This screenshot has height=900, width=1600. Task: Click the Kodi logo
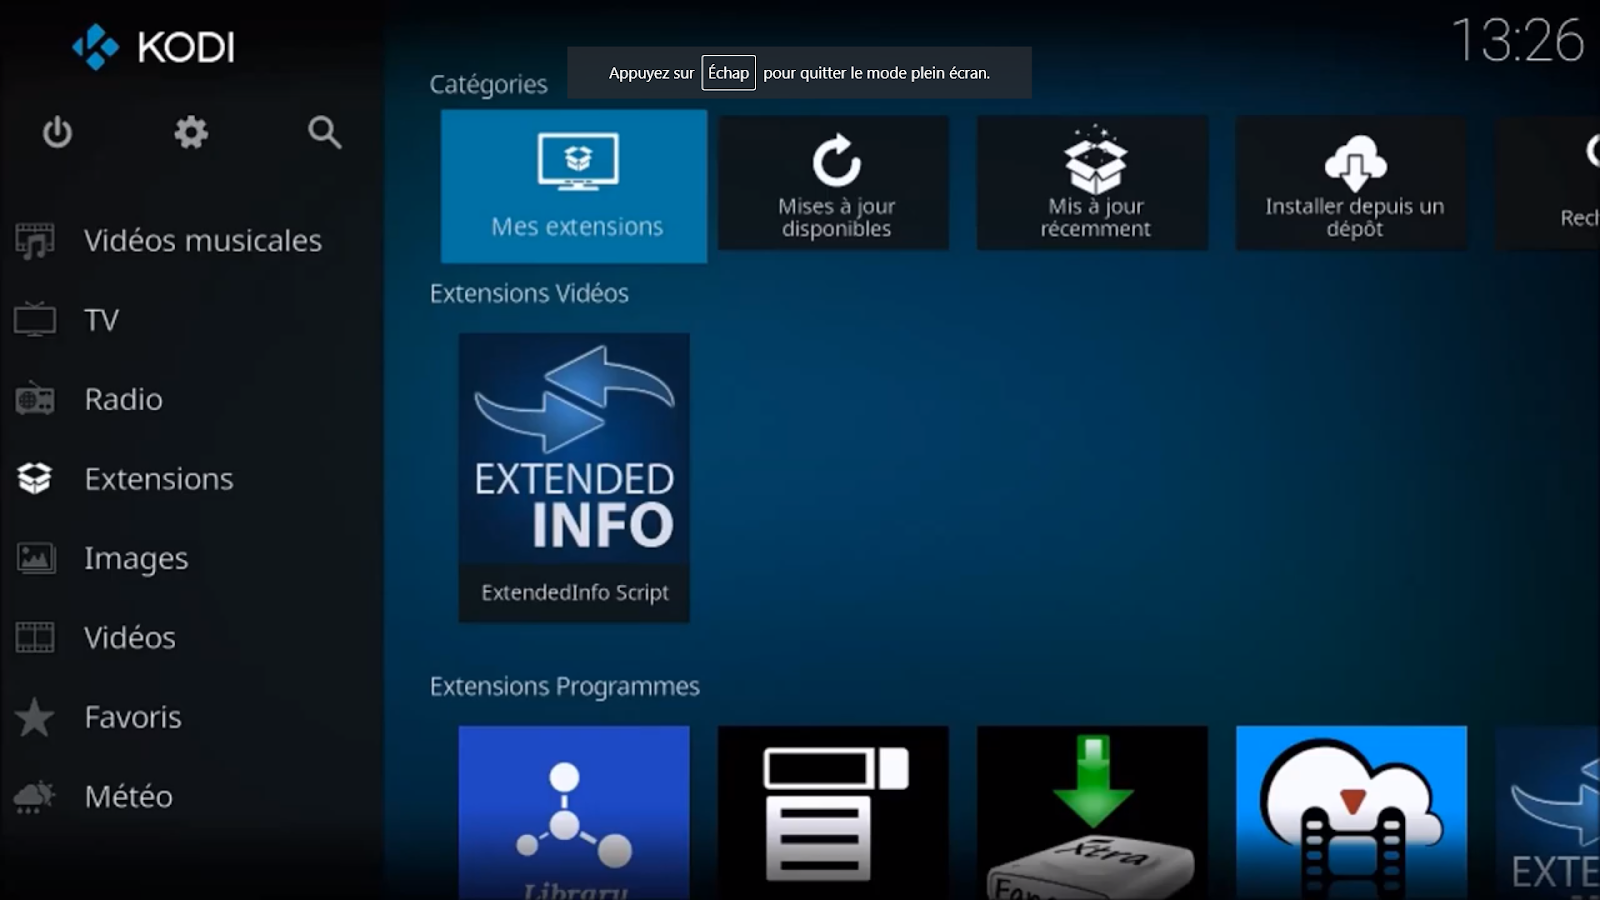pyautogui.click(x=153, y=47)
